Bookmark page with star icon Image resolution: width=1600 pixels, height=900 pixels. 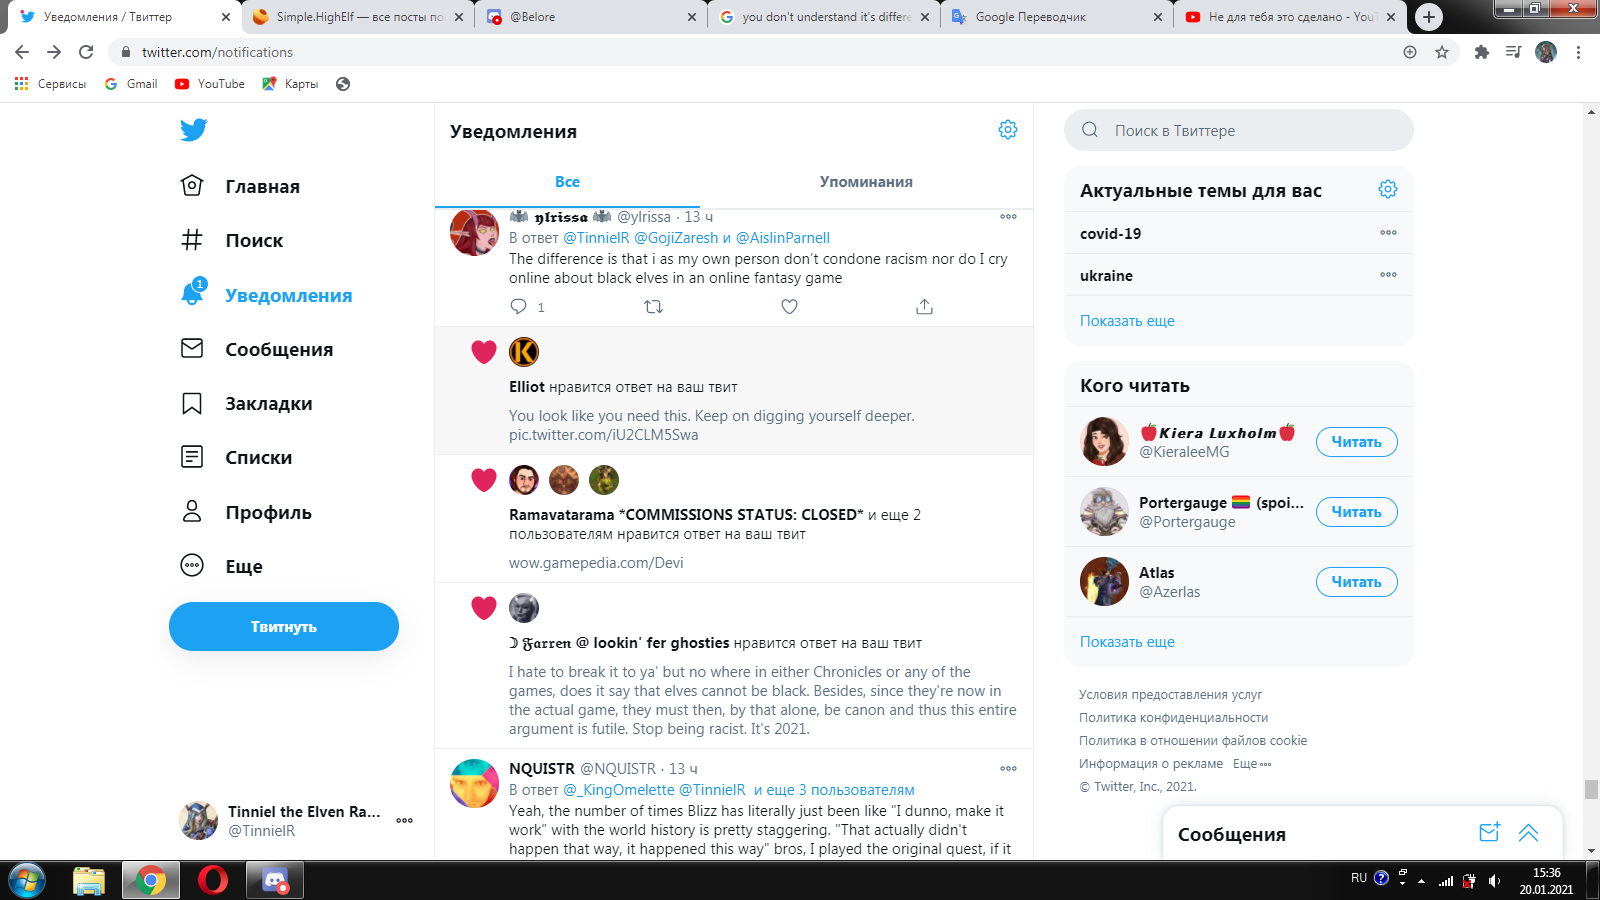(1442, 52)
